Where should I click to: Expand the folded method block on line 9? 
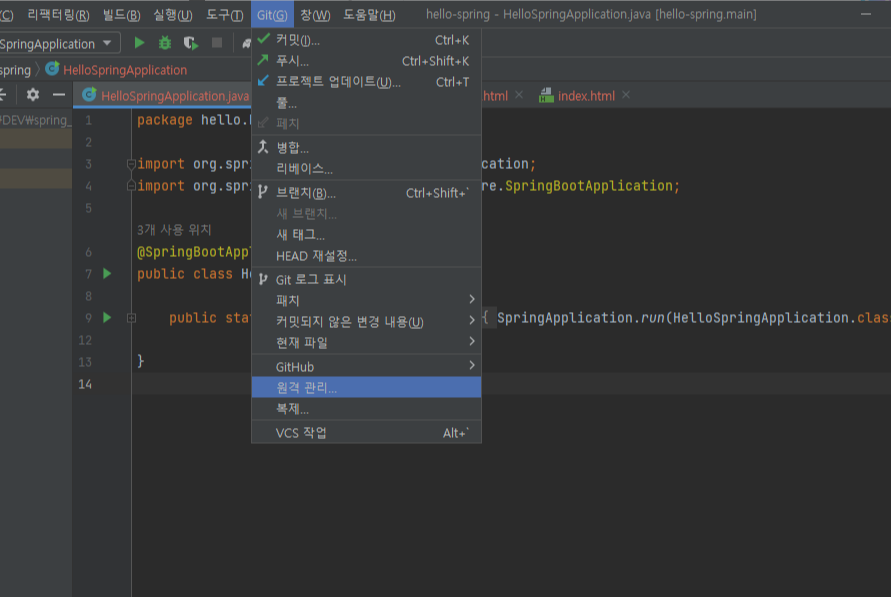131,318
